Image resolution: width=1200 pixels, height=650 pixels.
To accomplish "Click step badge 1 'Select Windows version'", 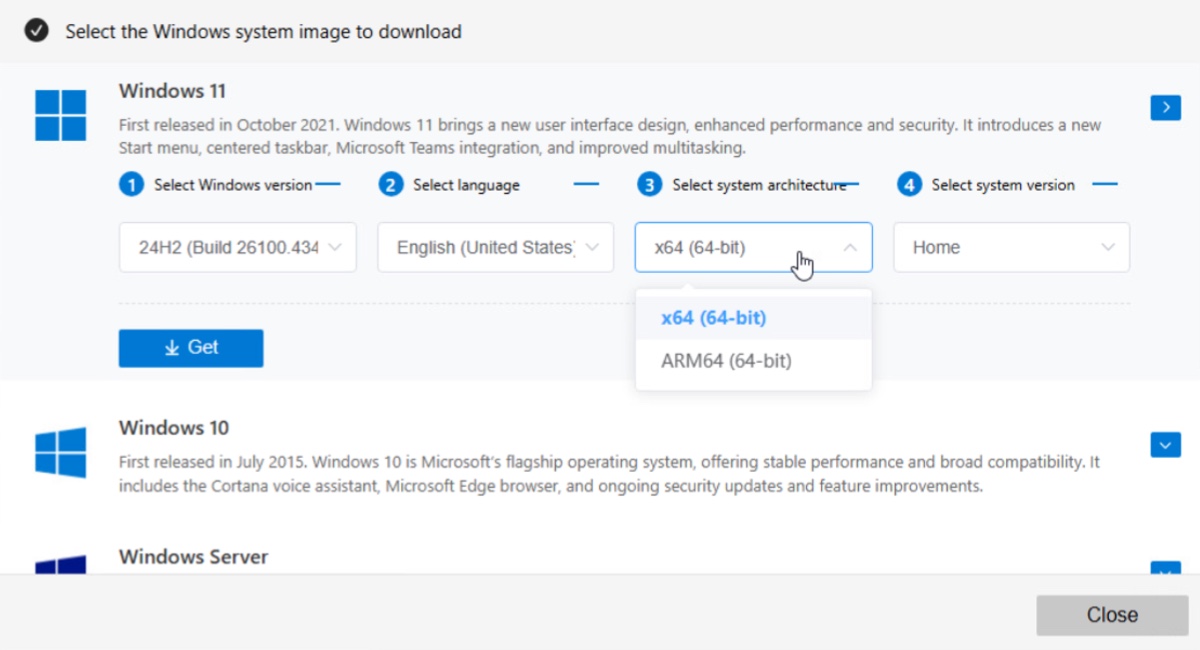I will click(x=130, y=184).
